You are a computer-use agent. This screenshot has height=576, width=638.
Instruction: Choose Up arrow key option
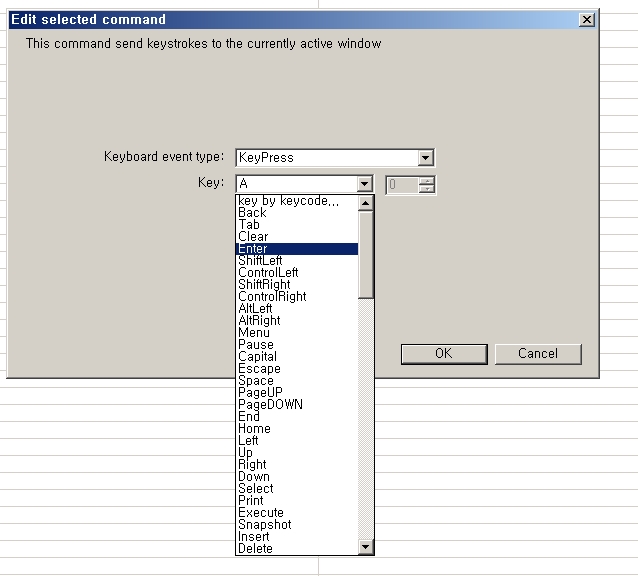[x=297, y=453]
